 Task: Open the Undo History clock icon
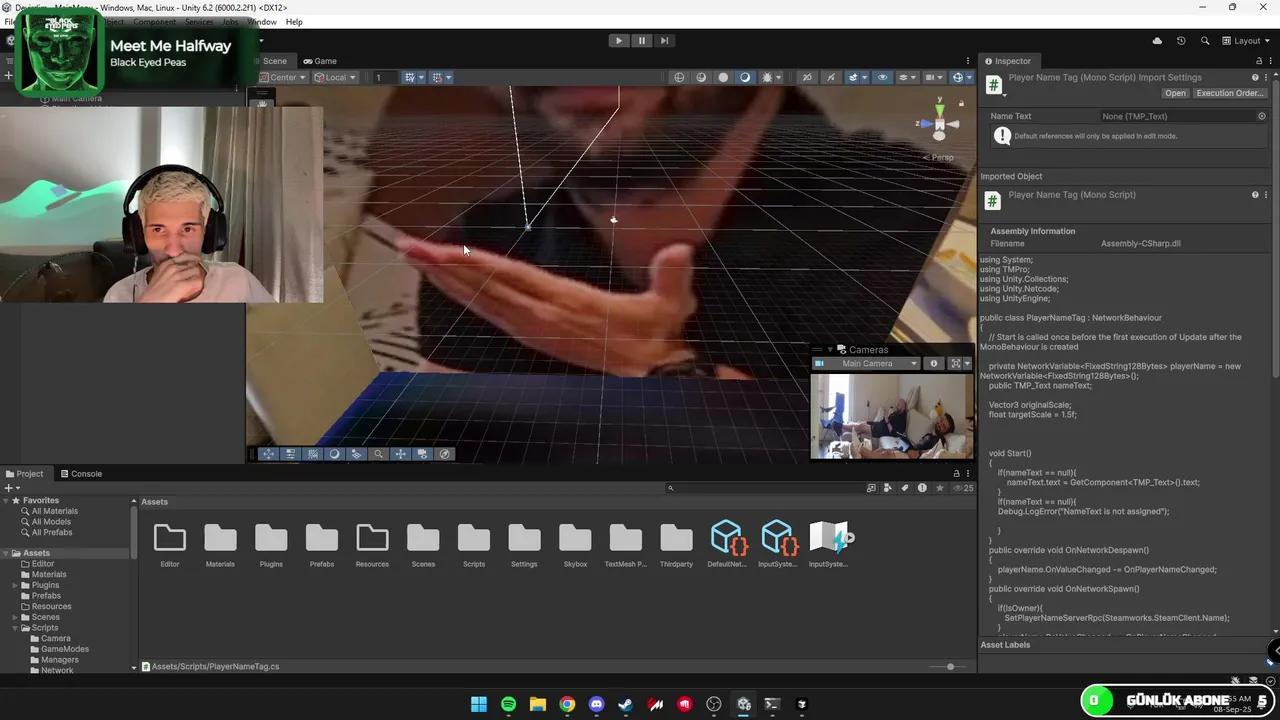(x=1181, y=41)
